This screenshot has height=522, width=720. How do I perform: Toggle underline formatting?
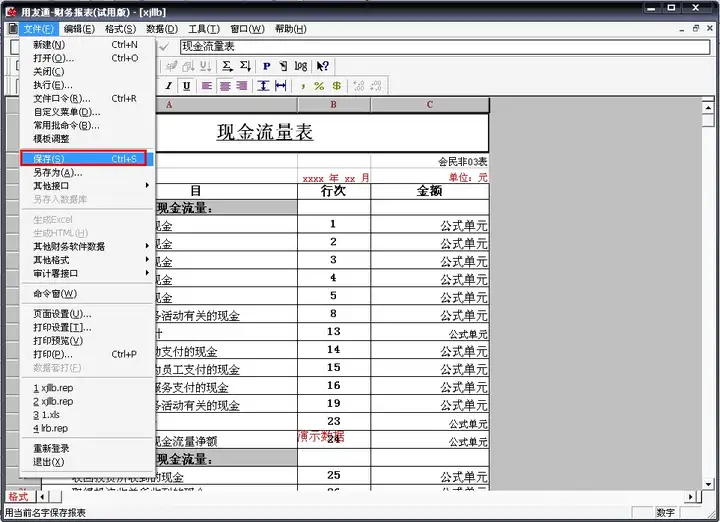(x=186, y=86)
